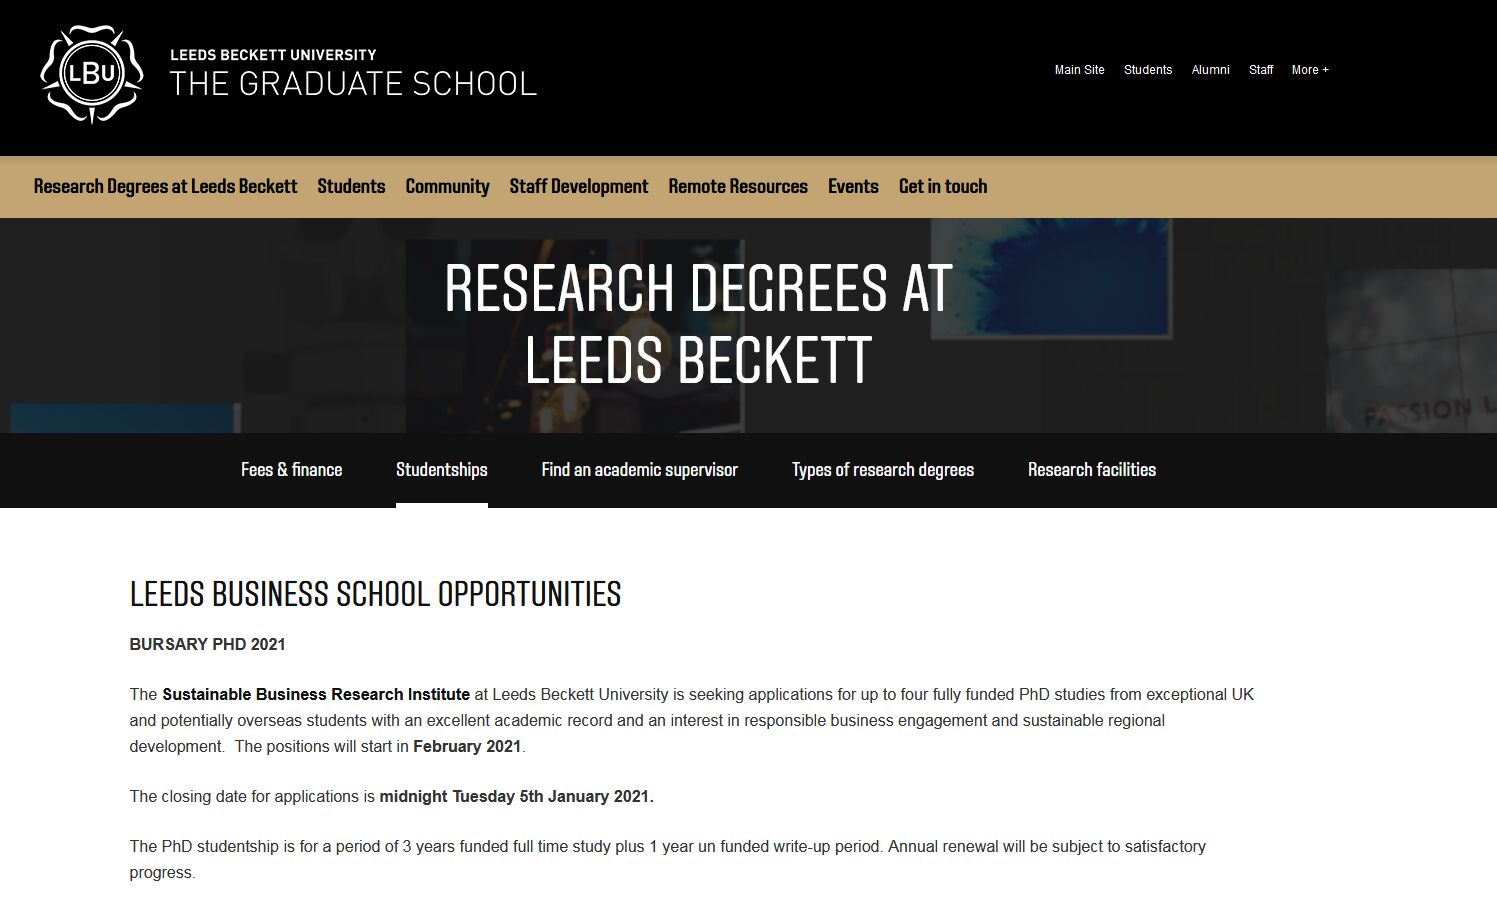
Task: Open The Graduate School title link
Action: point(353,84)
